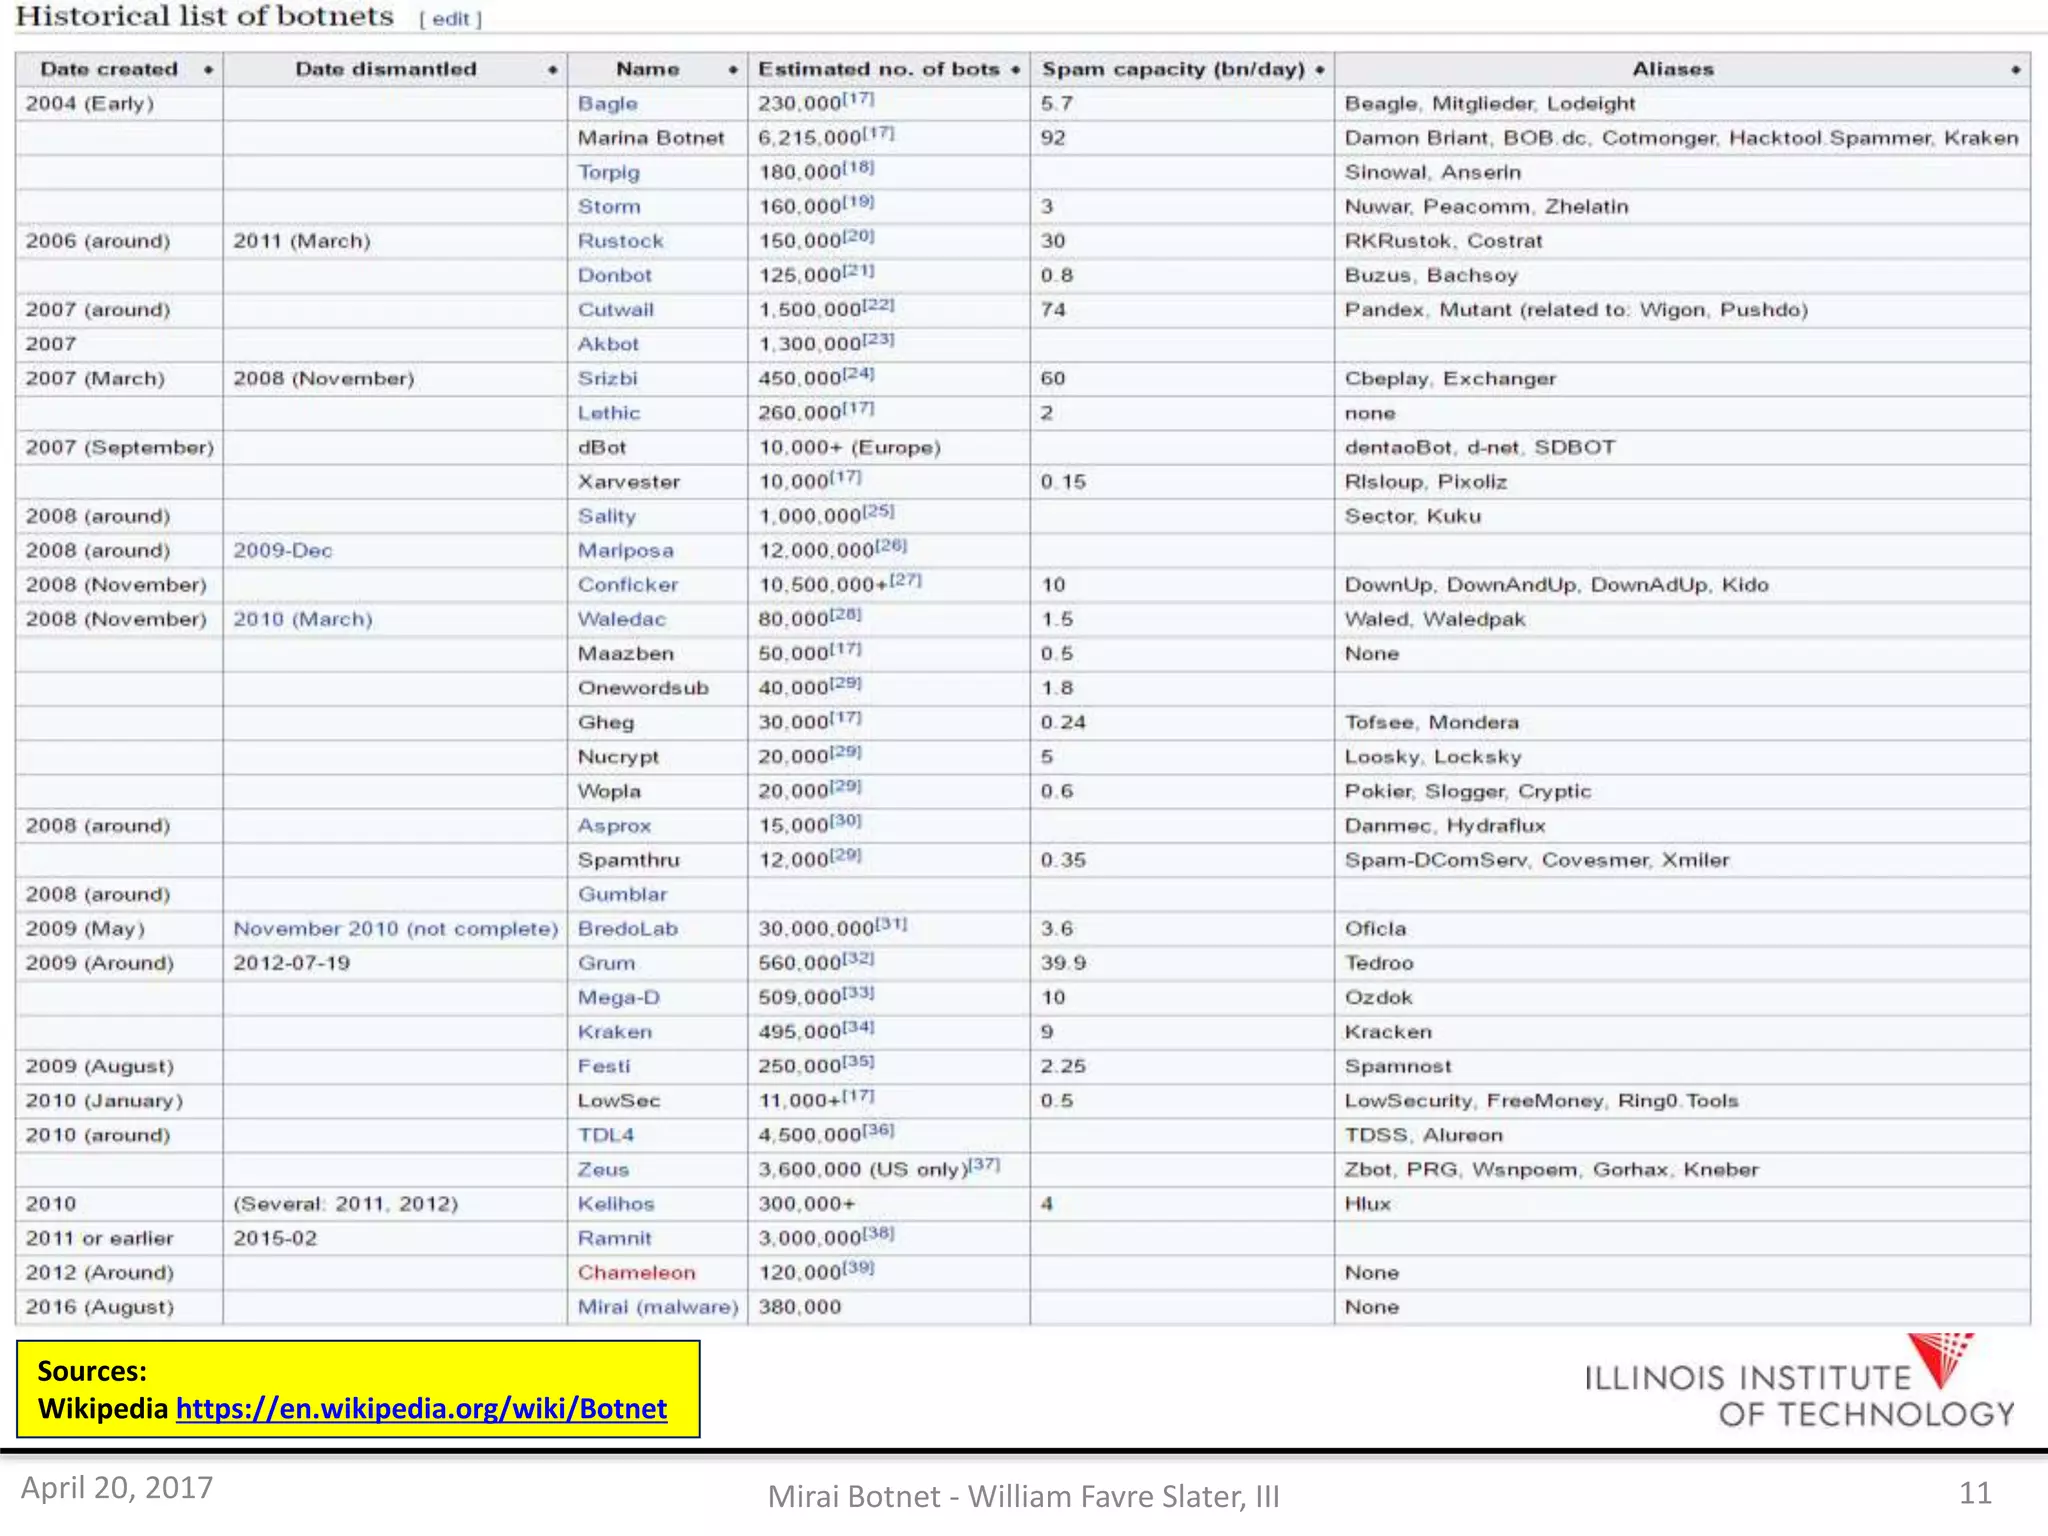Click the edit link beside the heading

451,19
